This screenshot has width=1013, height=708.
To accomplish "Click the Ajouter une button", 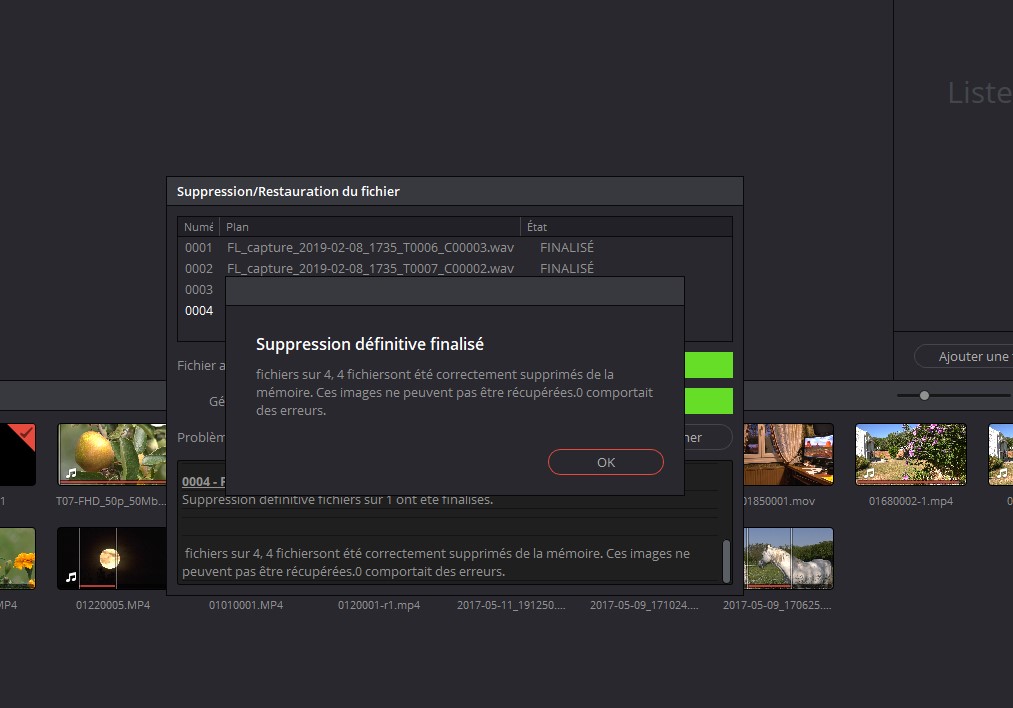I will coord(964,356).
